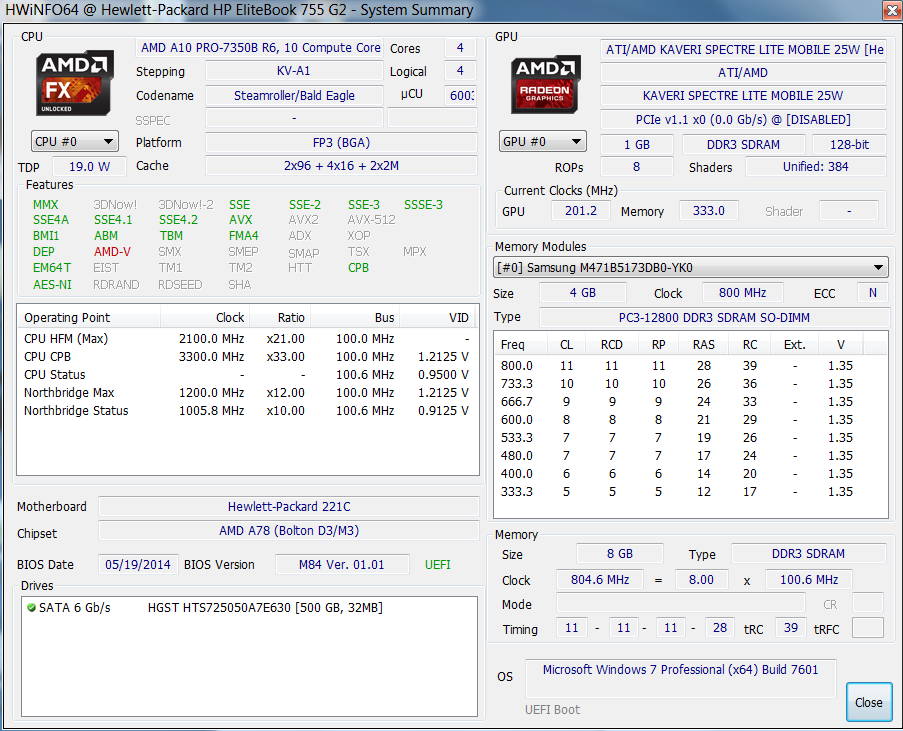
Task: Click the red AMD-V feature flag
Action: click(x=112, y=252)
